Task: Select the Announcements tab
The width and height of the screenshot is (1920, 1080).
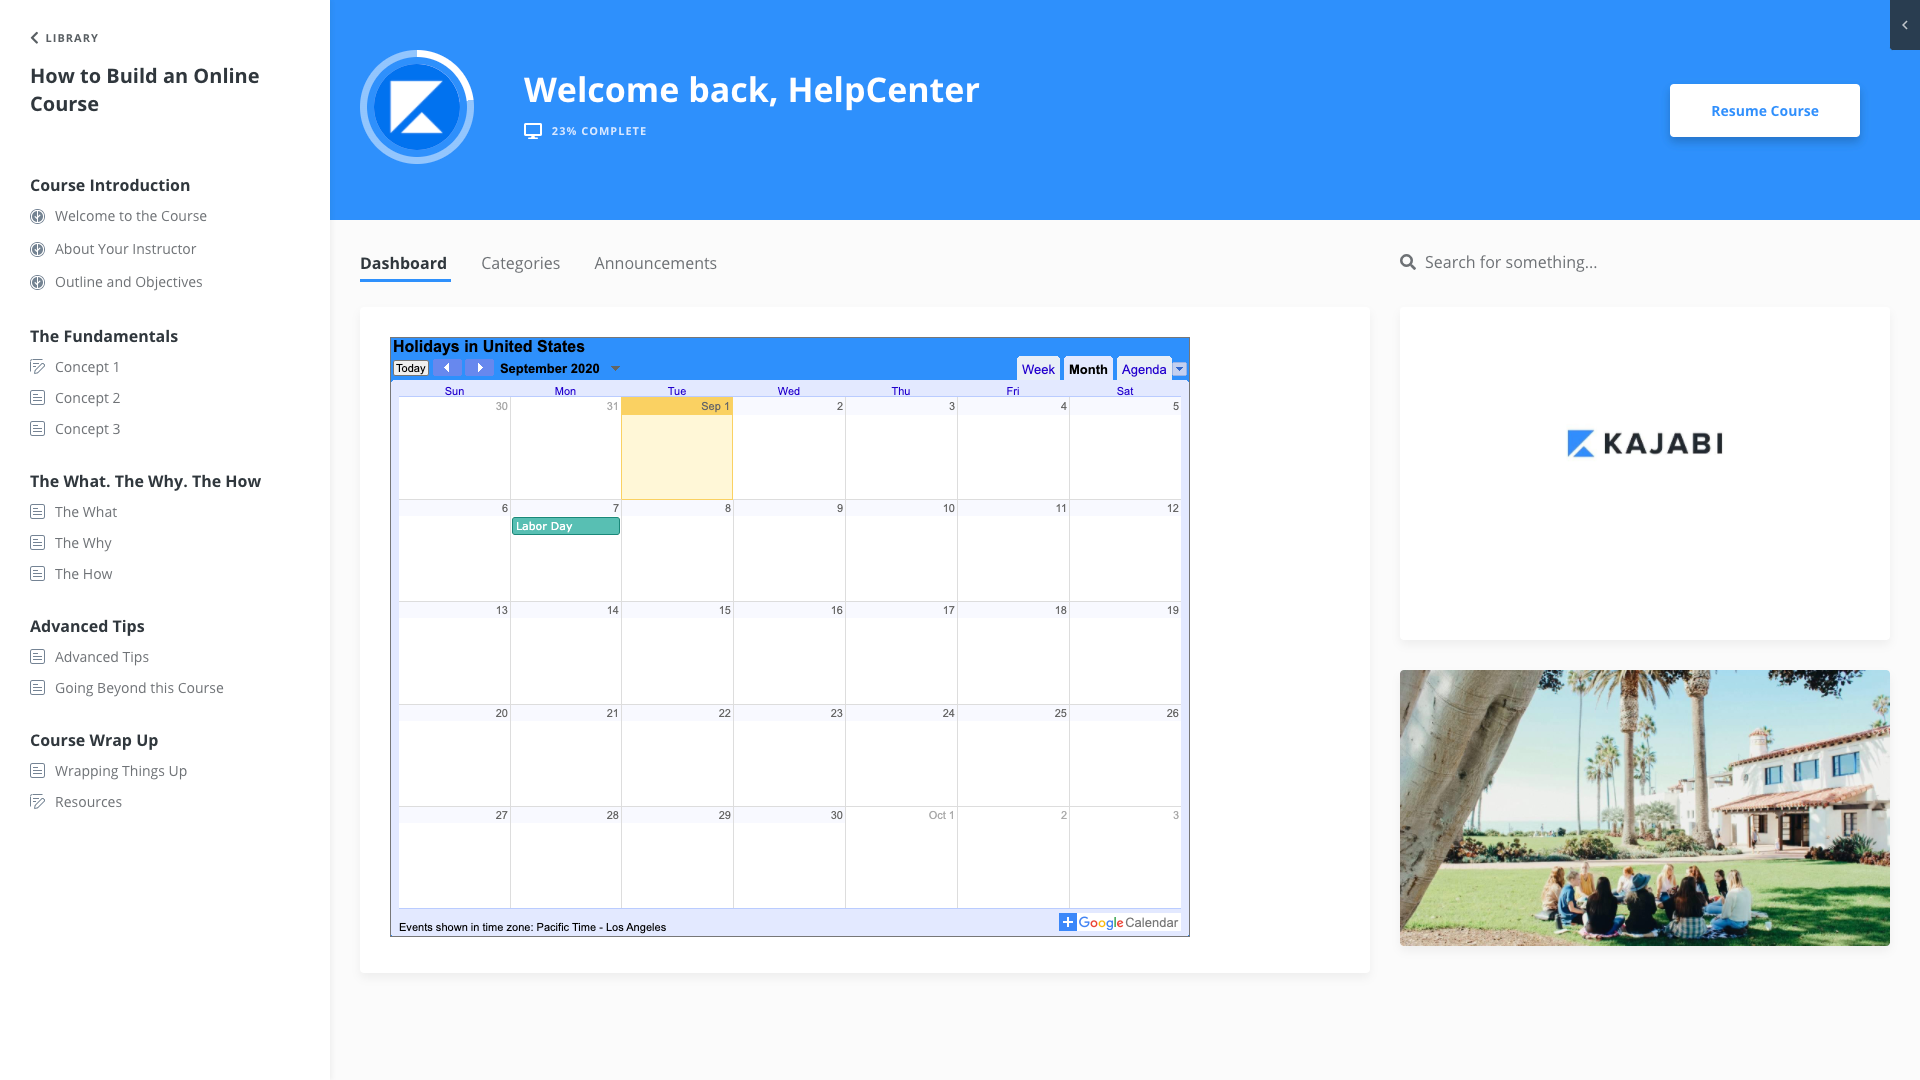Action: click(x=655, y=262)
